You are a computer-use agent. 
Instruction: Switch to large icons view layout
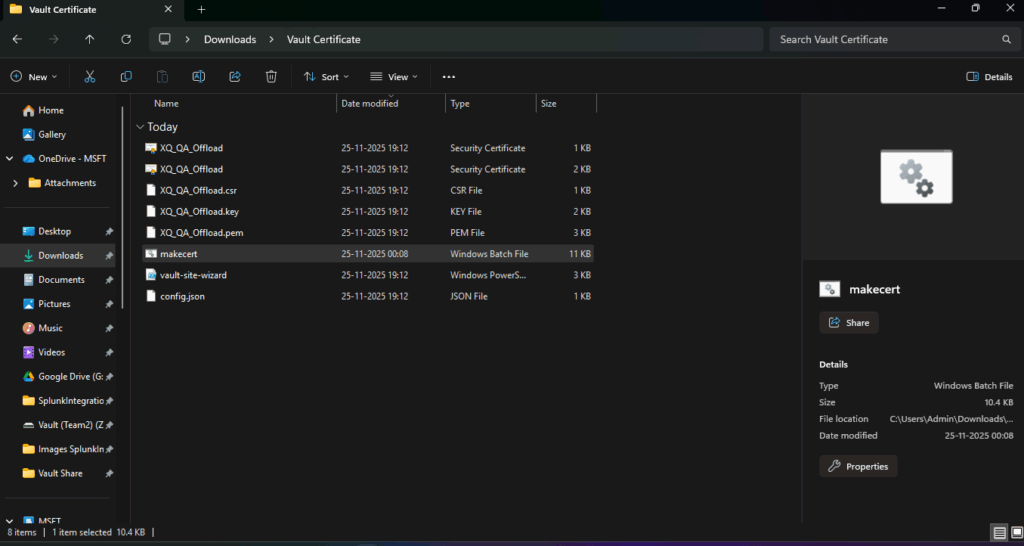click(1015, 532)
